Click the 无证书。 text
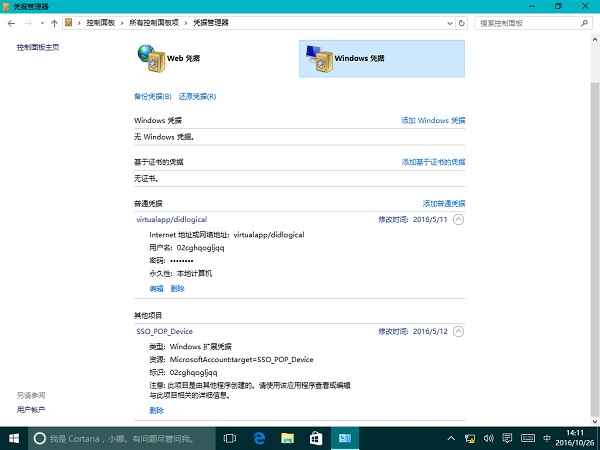Screen dimensions: 600x450 146,179
